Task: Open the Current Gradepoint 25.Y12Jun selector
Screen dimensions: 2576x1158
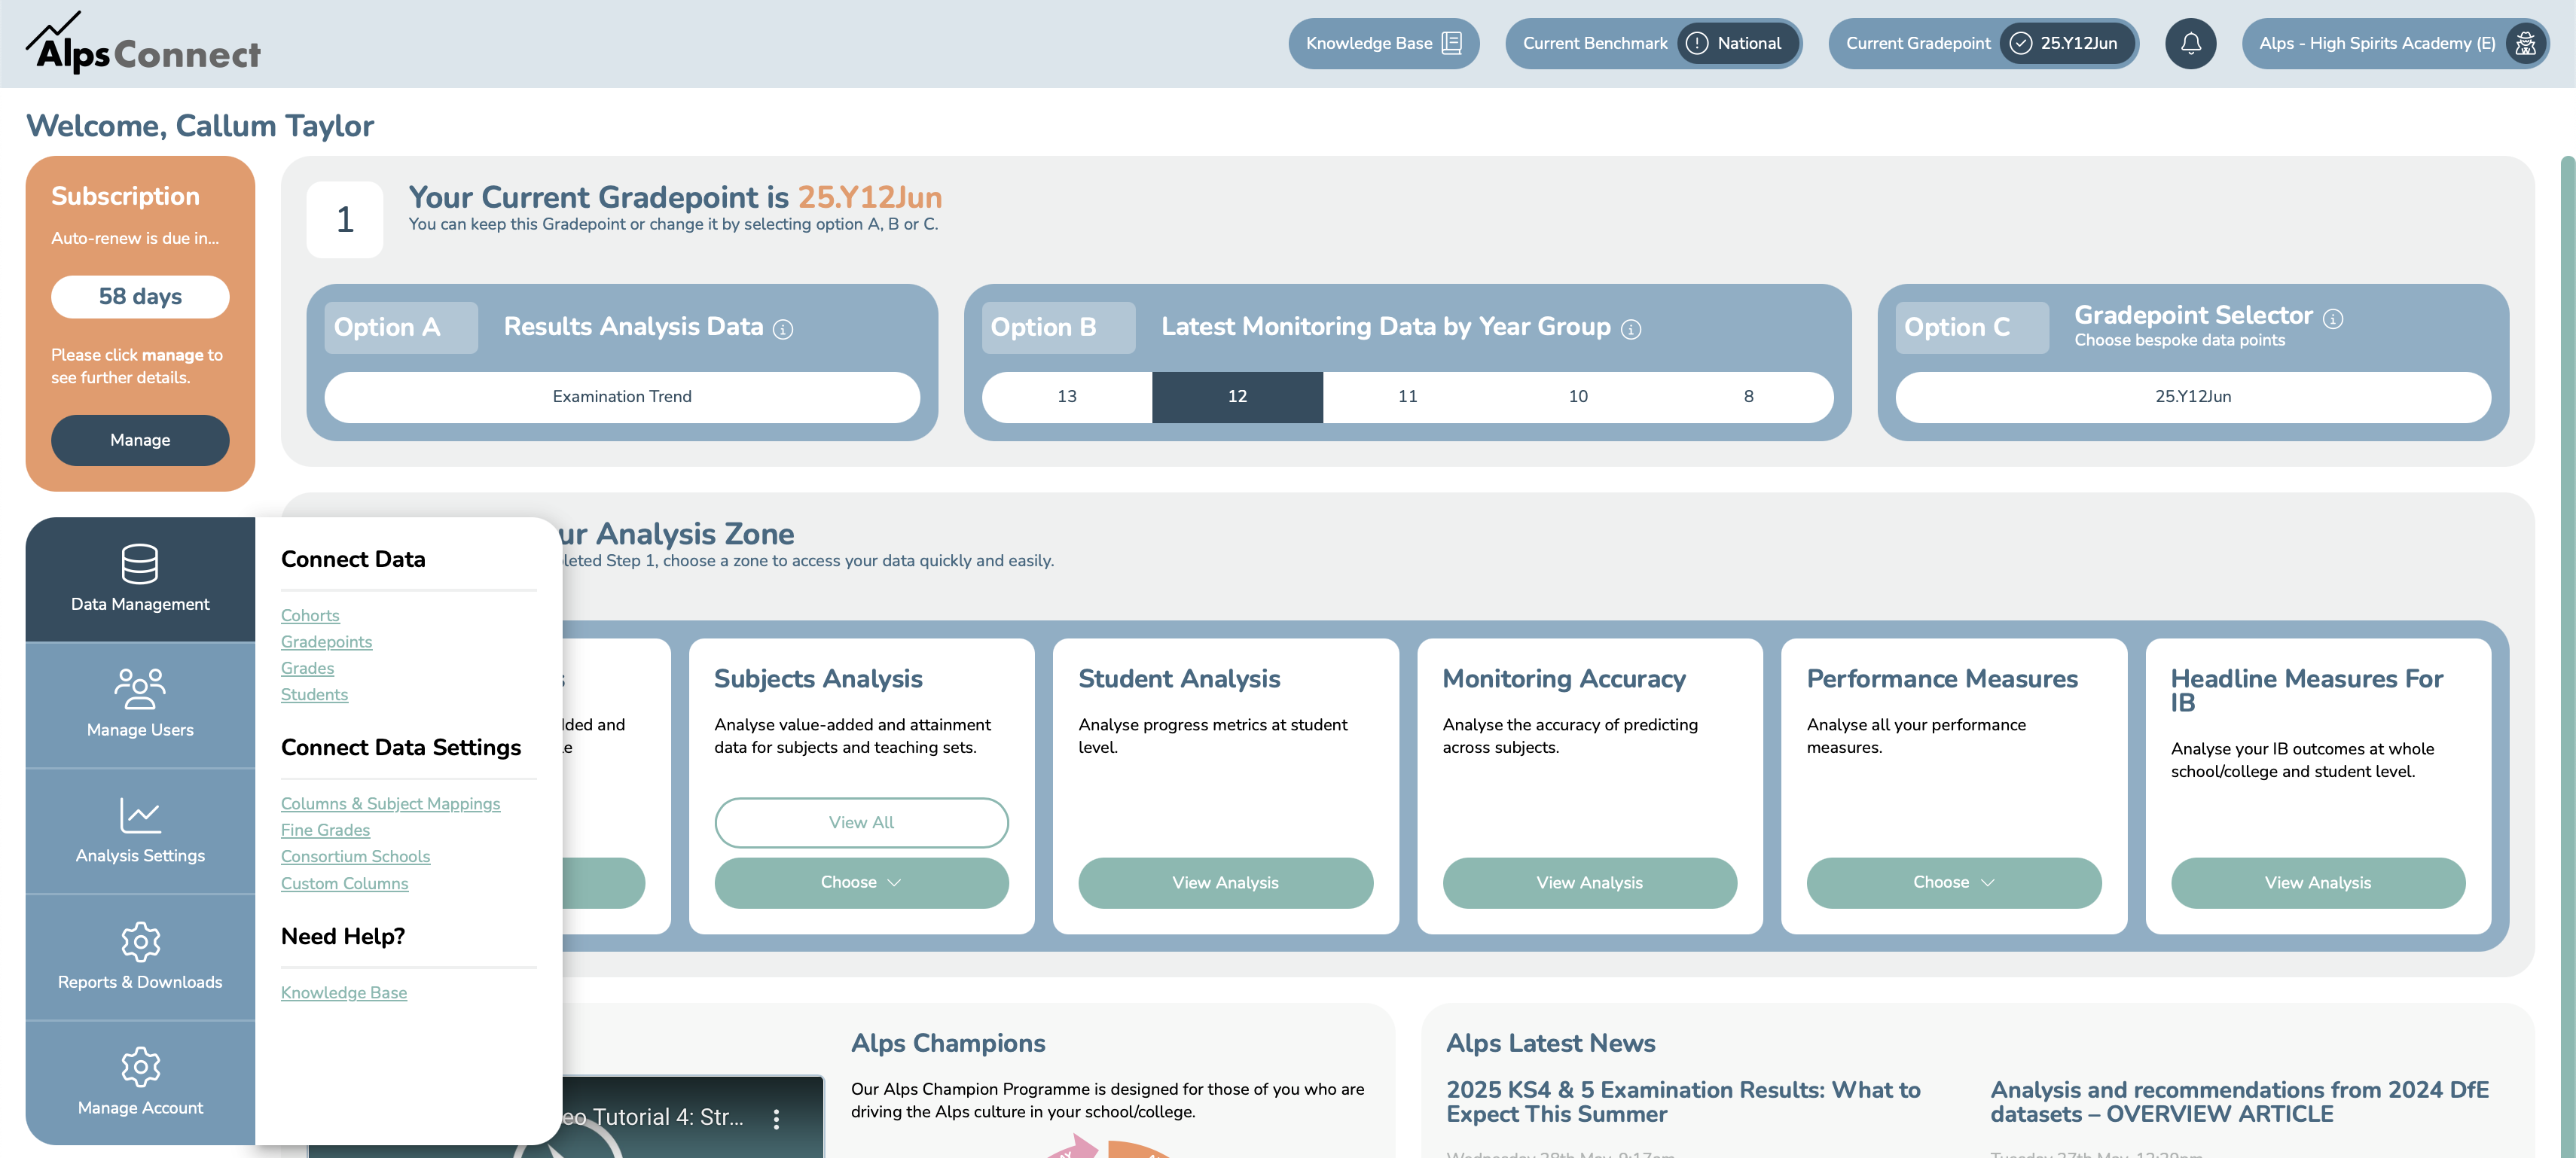Action: pyautogui.click(x=2067, y=43)
